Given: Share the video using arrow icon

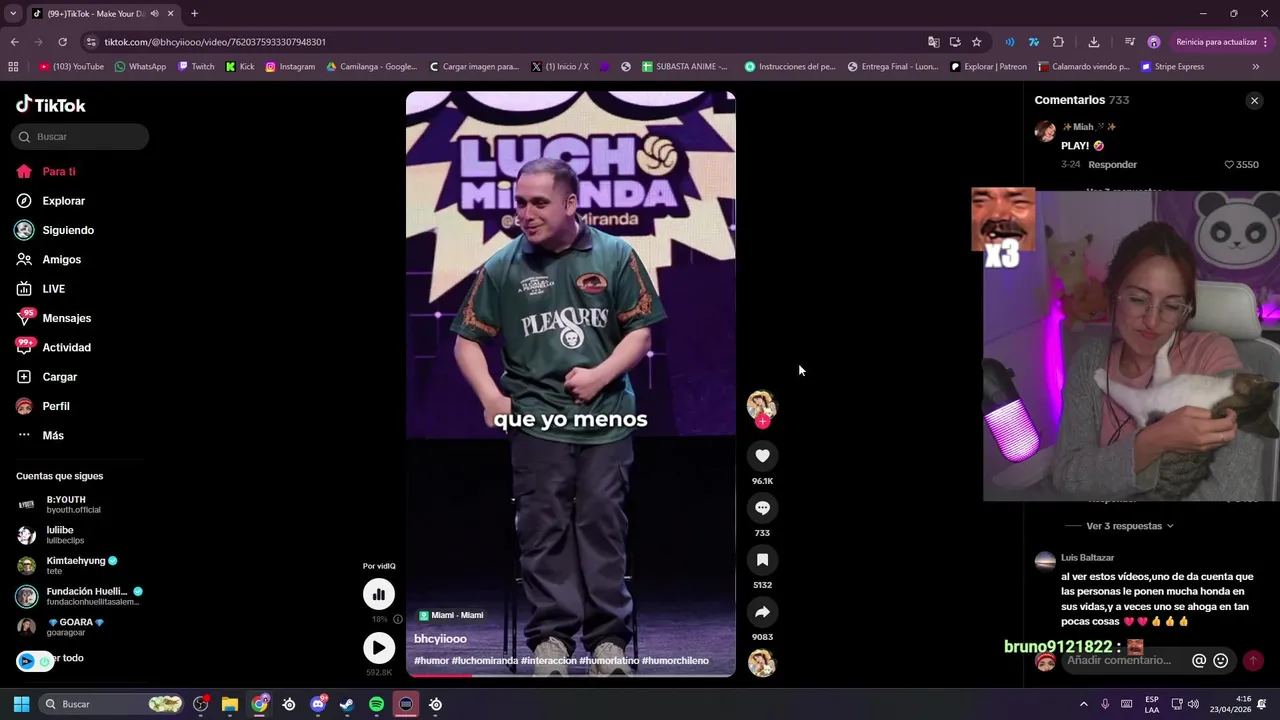Looking at the screenshot, I should click(762, 612).
